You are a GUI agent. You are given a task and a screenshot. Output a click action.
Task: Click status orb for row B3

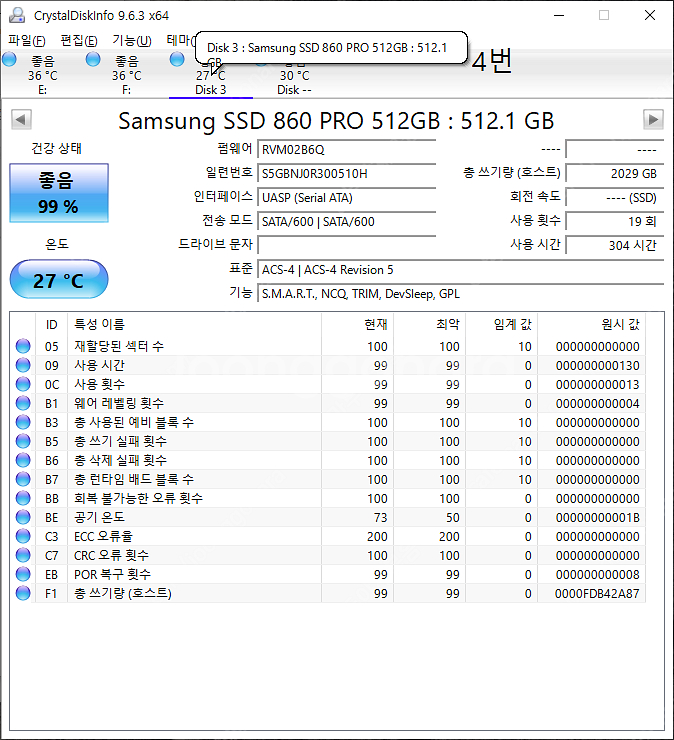coord(23,422)
